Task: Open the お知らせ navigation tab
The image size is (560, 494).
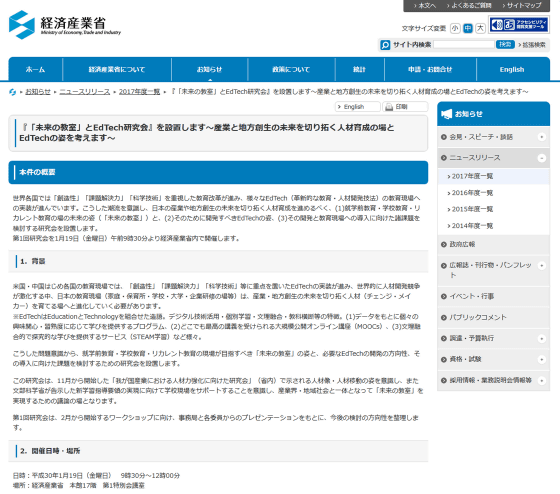Action: (210, 69)
